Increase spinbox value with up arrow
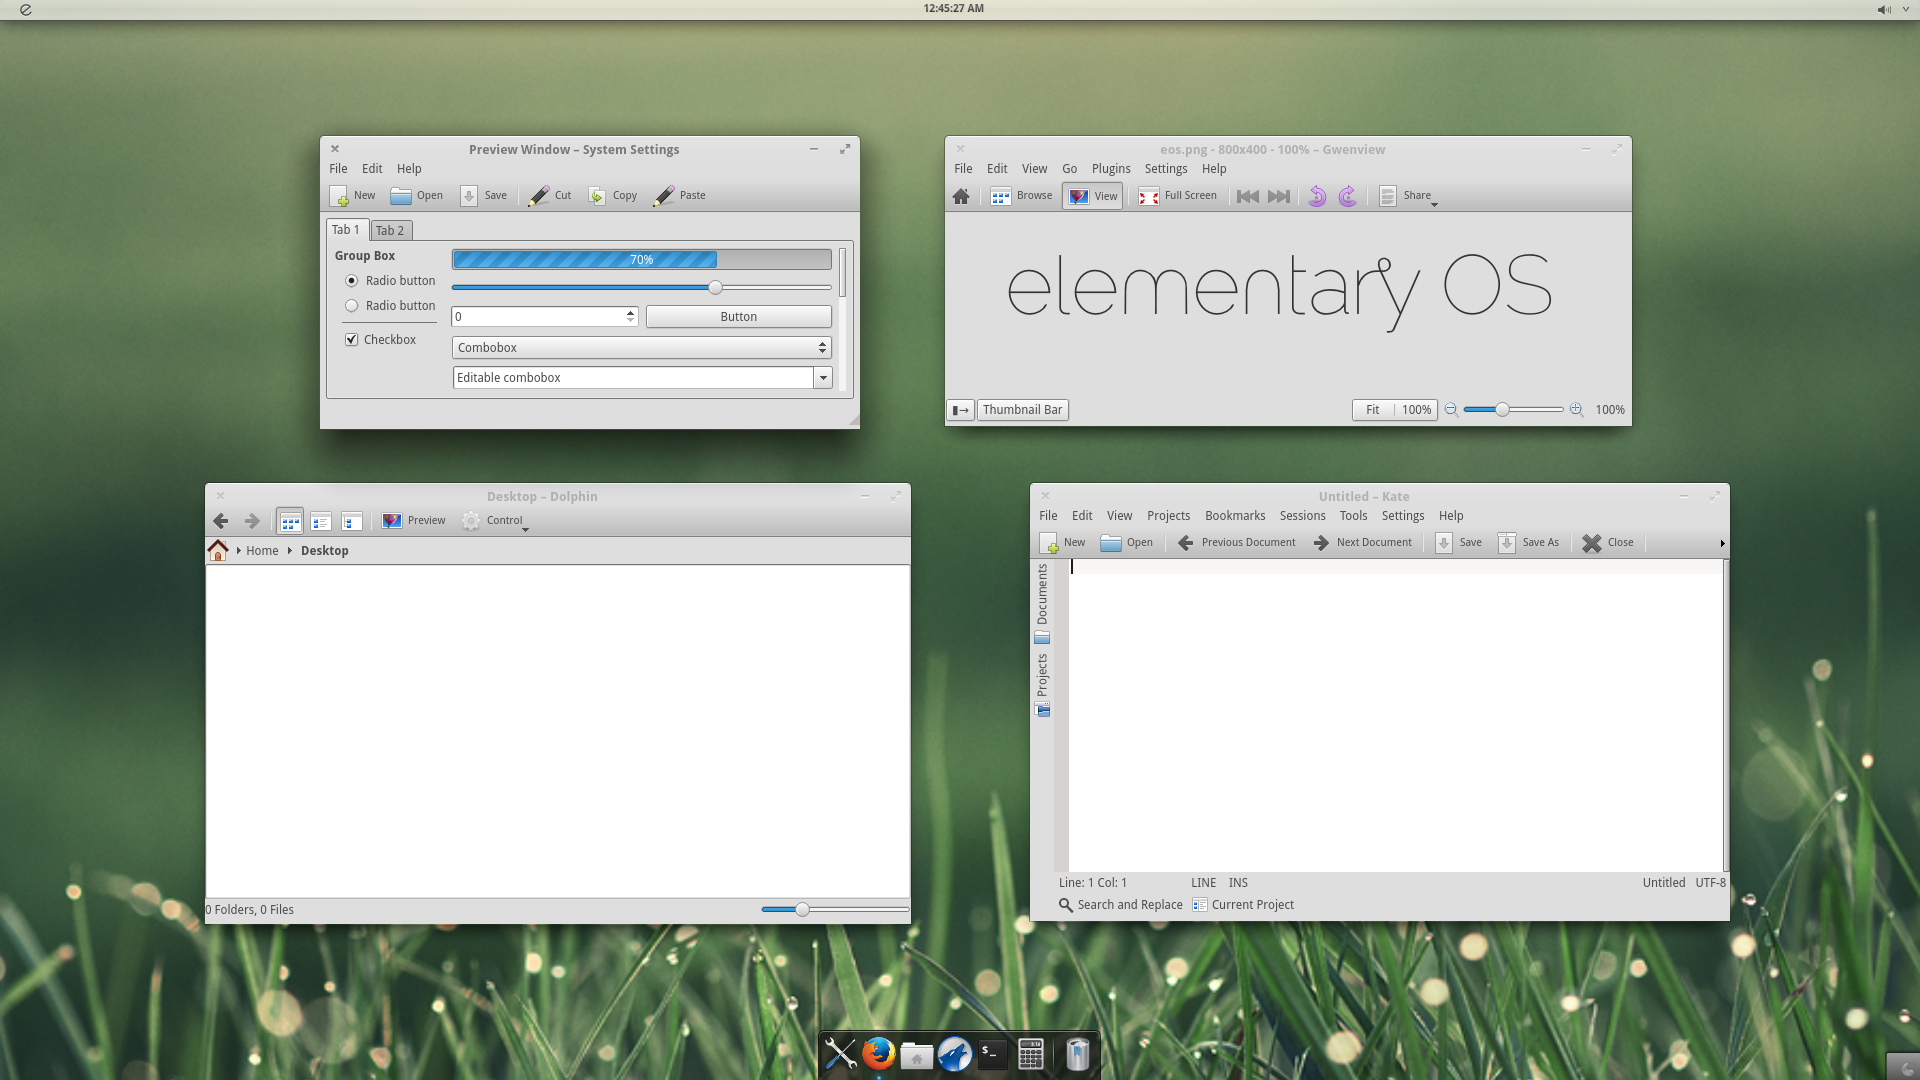Image resolution: width=1920 pixels, height=1080 pixels. pos(630,312)
